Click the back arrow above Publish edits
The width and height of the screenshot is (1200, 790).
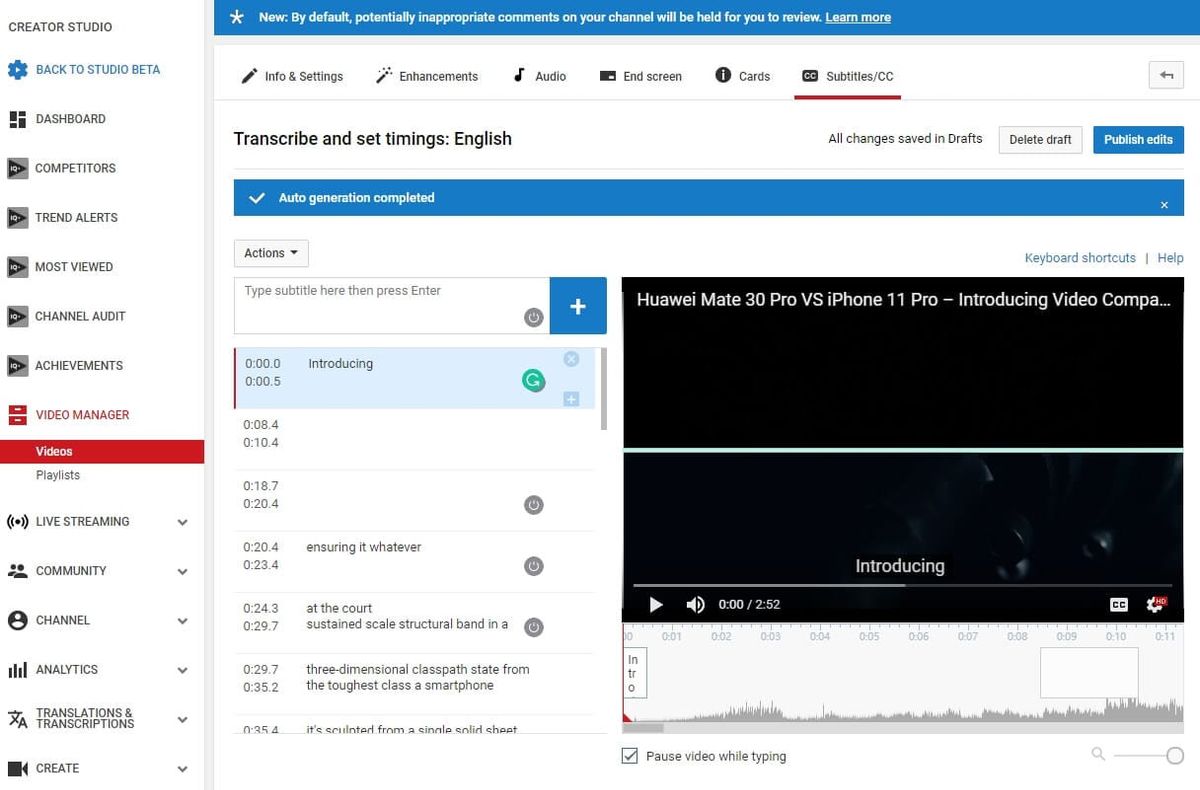click(1166, 75)
